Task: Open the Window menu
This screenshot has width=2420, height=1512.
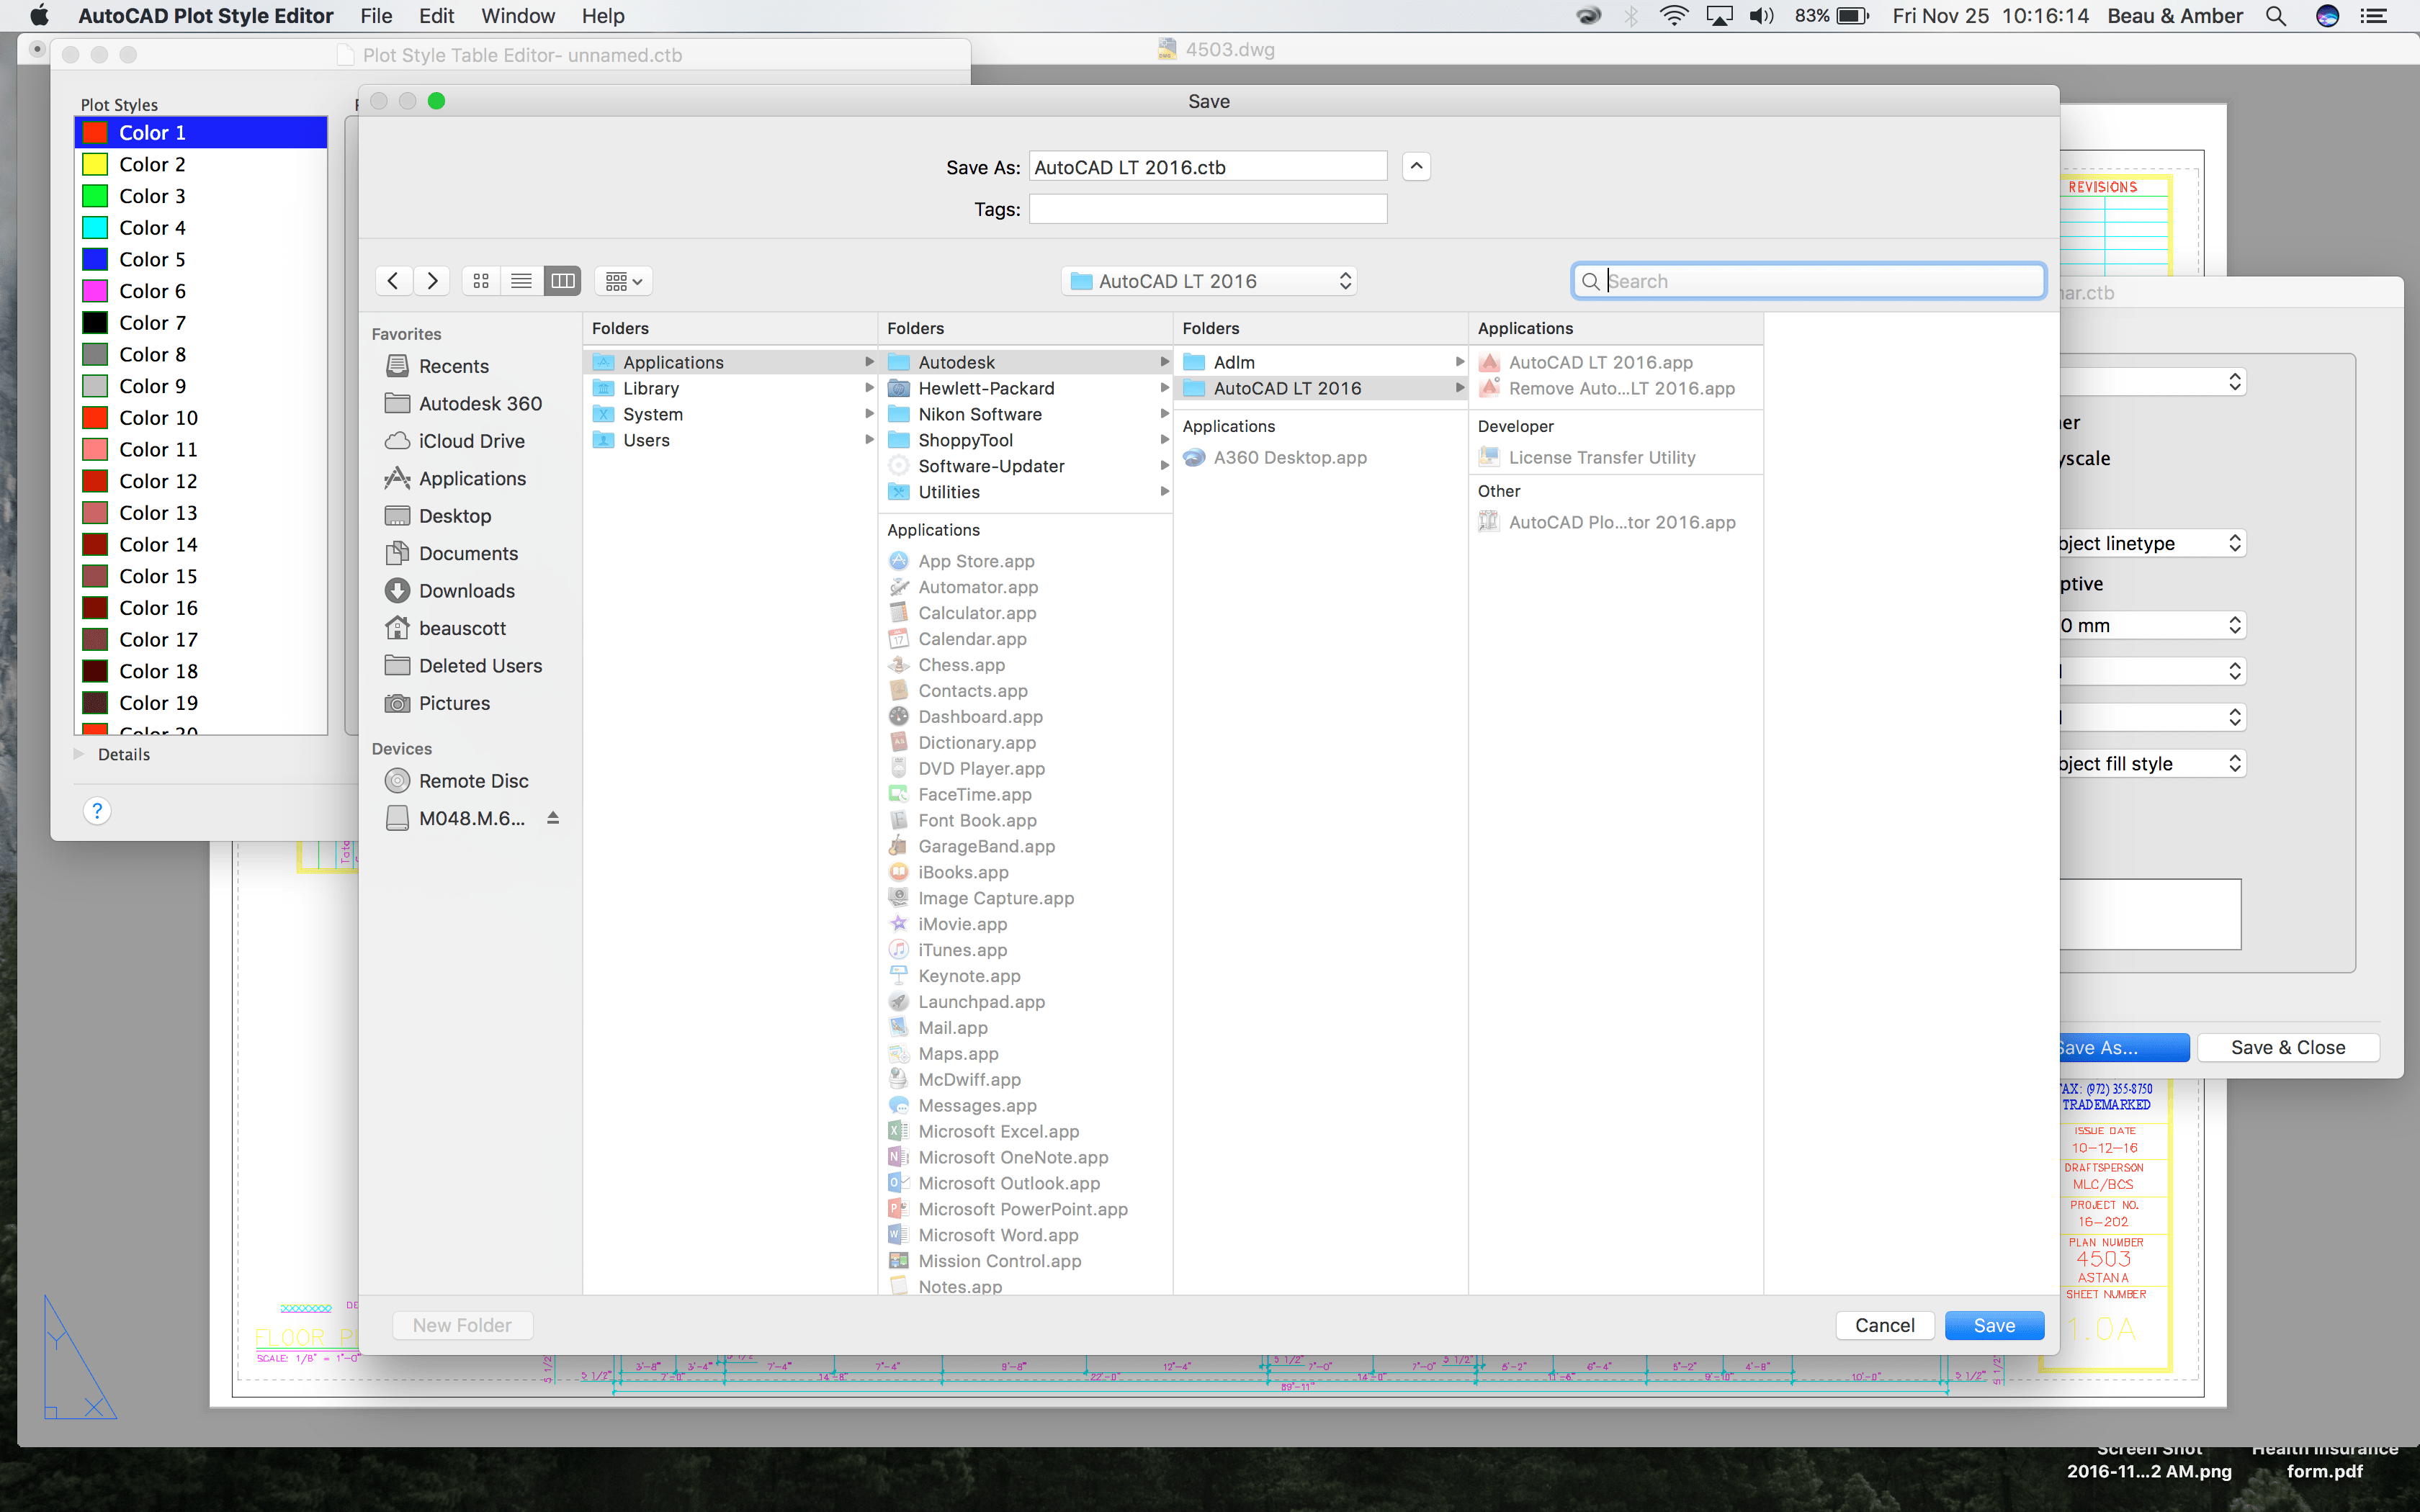Action: [x=518, y=16]
